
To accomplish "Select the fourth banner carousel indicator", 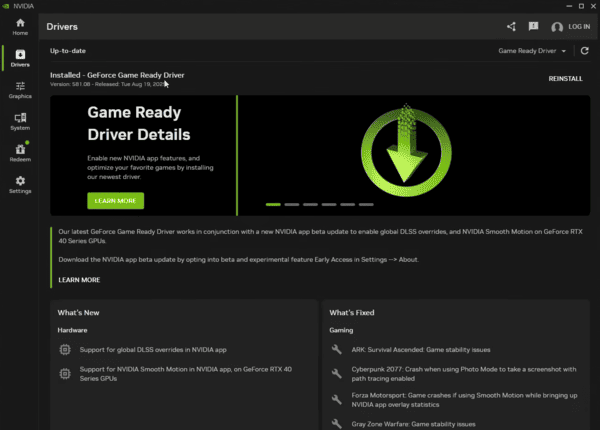I will 329,205.
